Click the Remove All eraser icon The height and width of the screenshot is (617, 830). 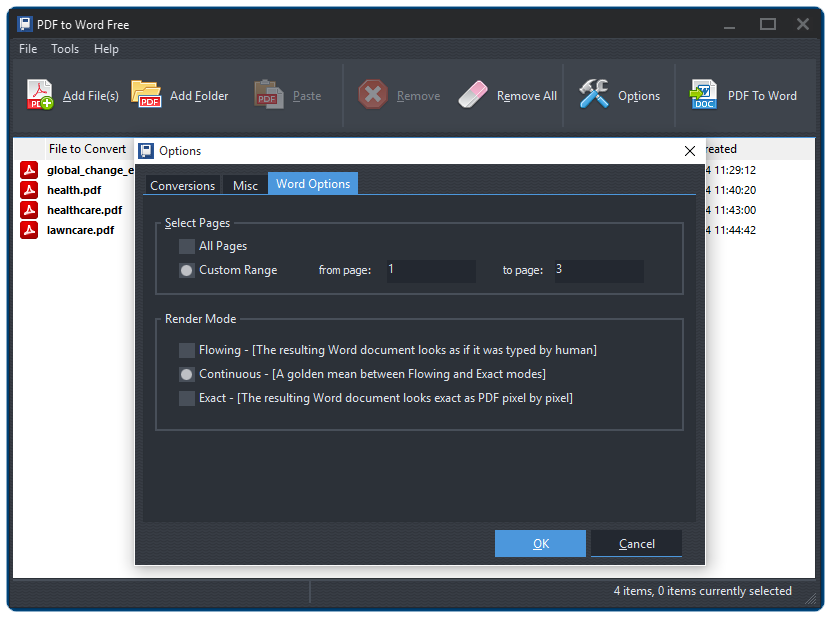[473, 95]
